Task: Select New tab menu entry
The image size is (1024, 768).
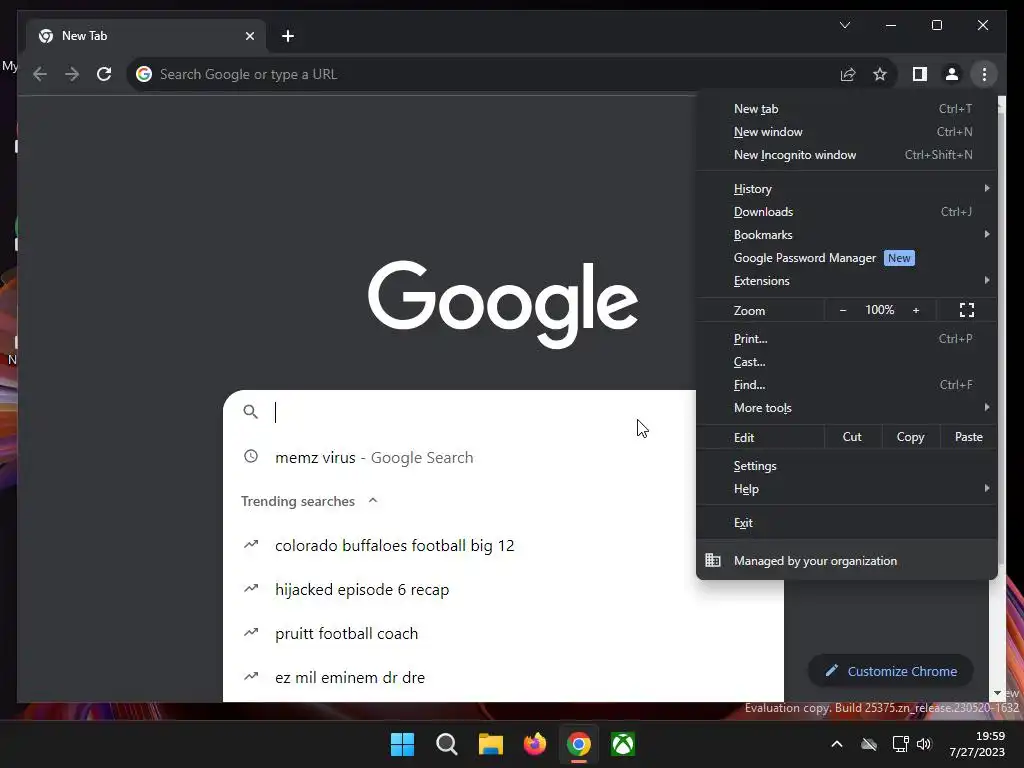Action: (x=847, y=109)
